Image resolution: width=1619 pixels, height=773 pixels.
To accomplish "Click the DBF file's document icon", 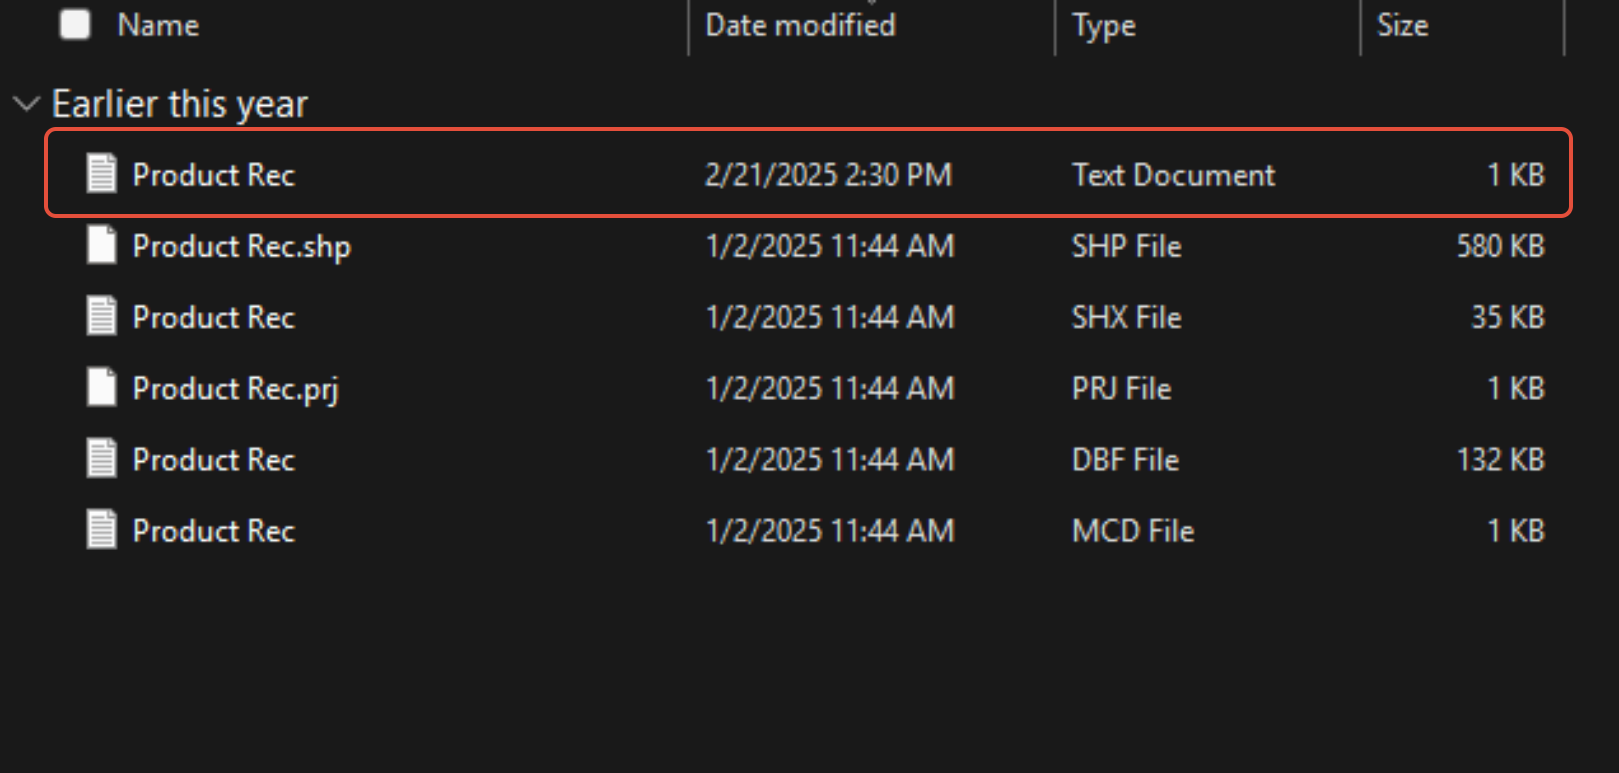I will click(x=101, y=458).
